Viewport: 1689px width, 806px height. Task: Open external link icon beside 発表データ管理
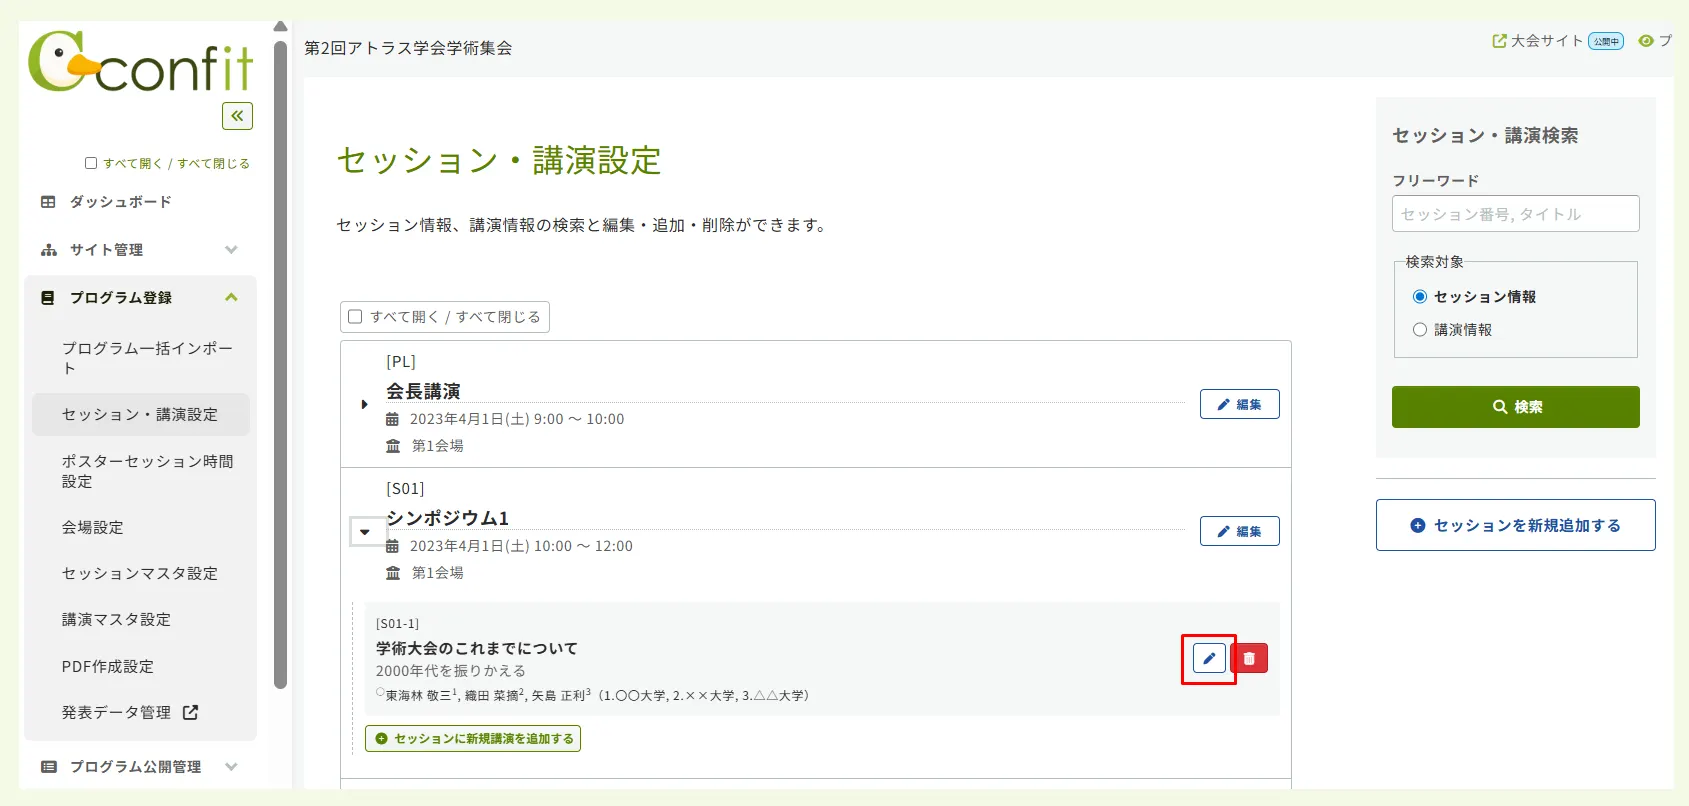pos(190,712)
